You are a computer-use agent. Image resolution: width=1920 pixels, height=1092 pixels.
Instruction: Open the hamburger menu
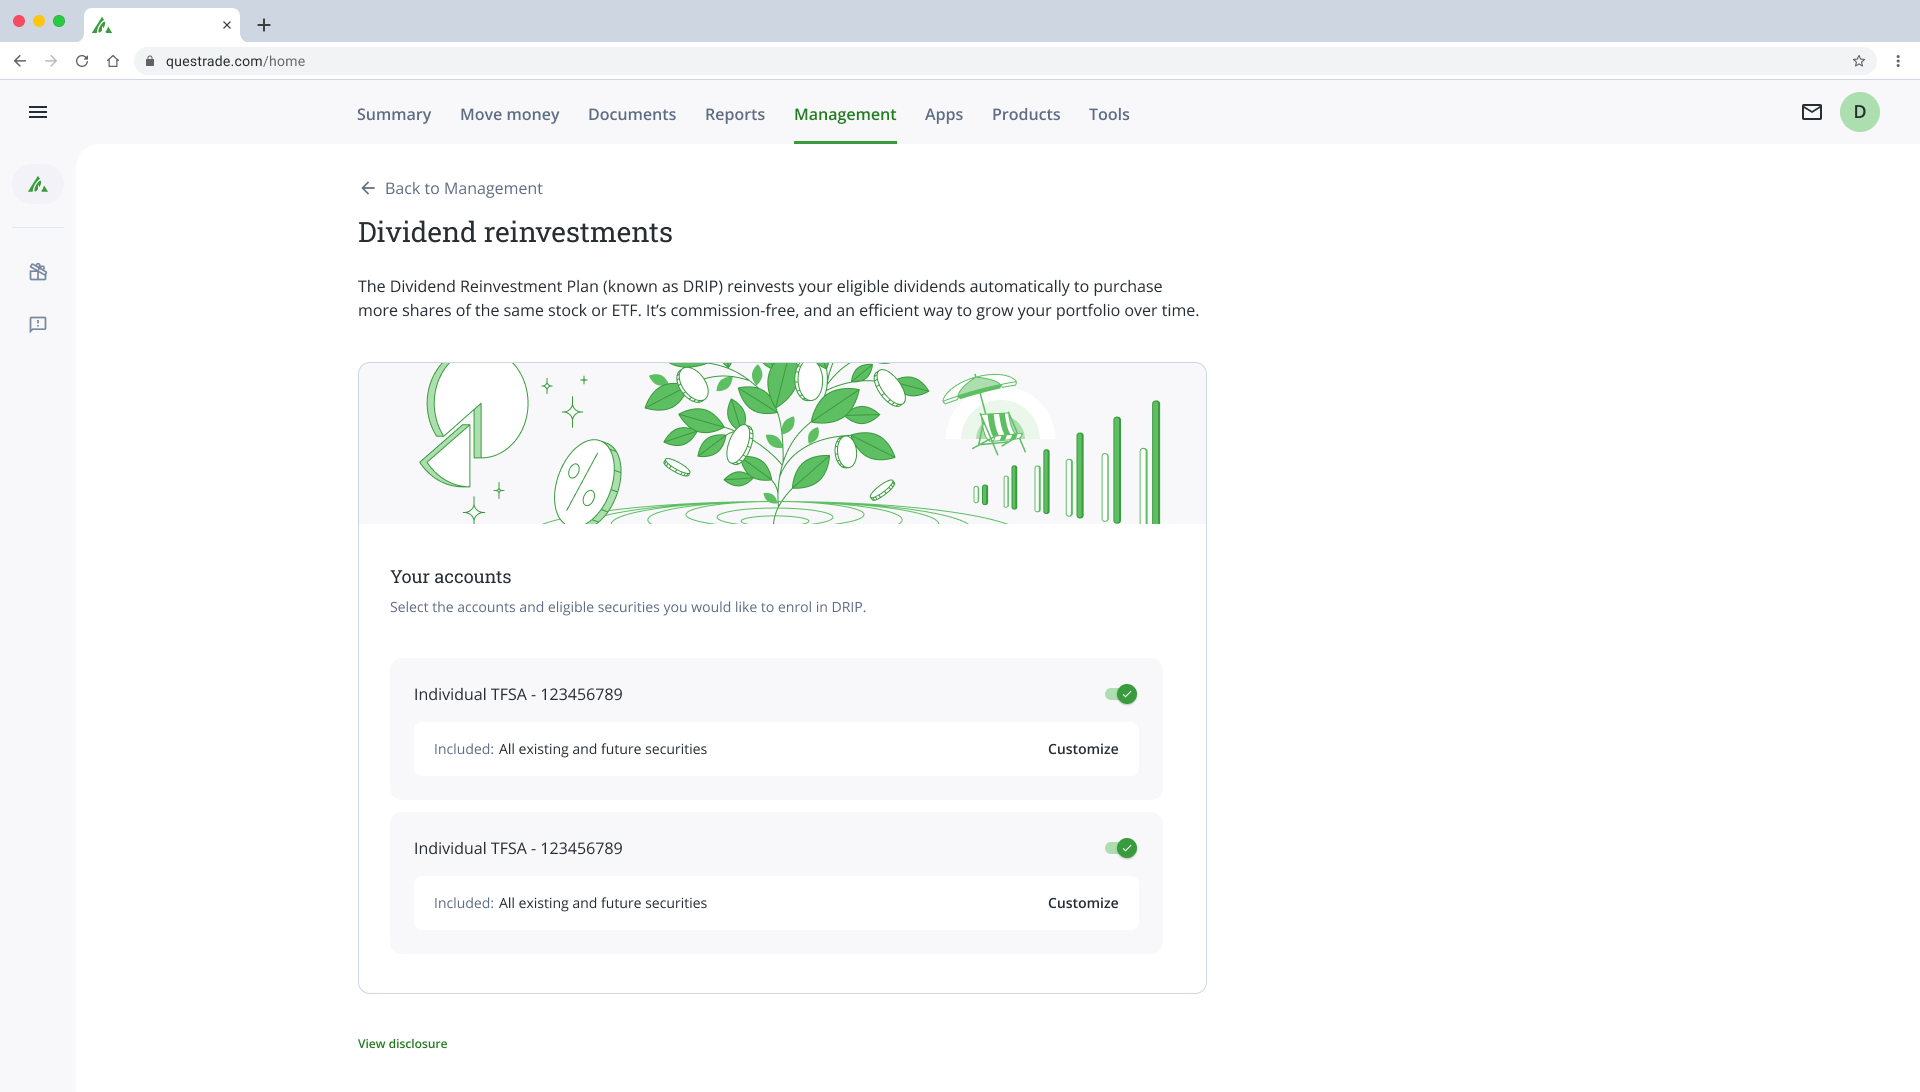pos(38,112)
